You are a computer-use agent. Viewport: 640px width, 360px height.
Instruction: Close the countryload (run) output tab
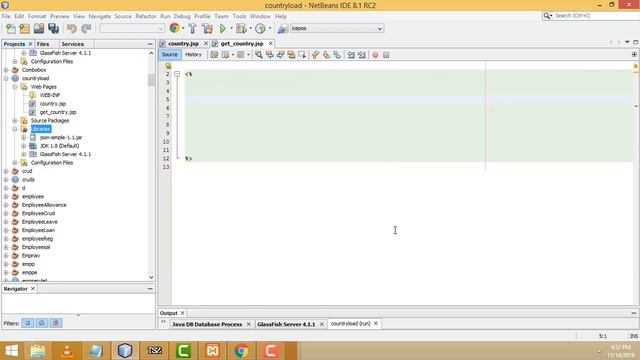pos(376,323)
